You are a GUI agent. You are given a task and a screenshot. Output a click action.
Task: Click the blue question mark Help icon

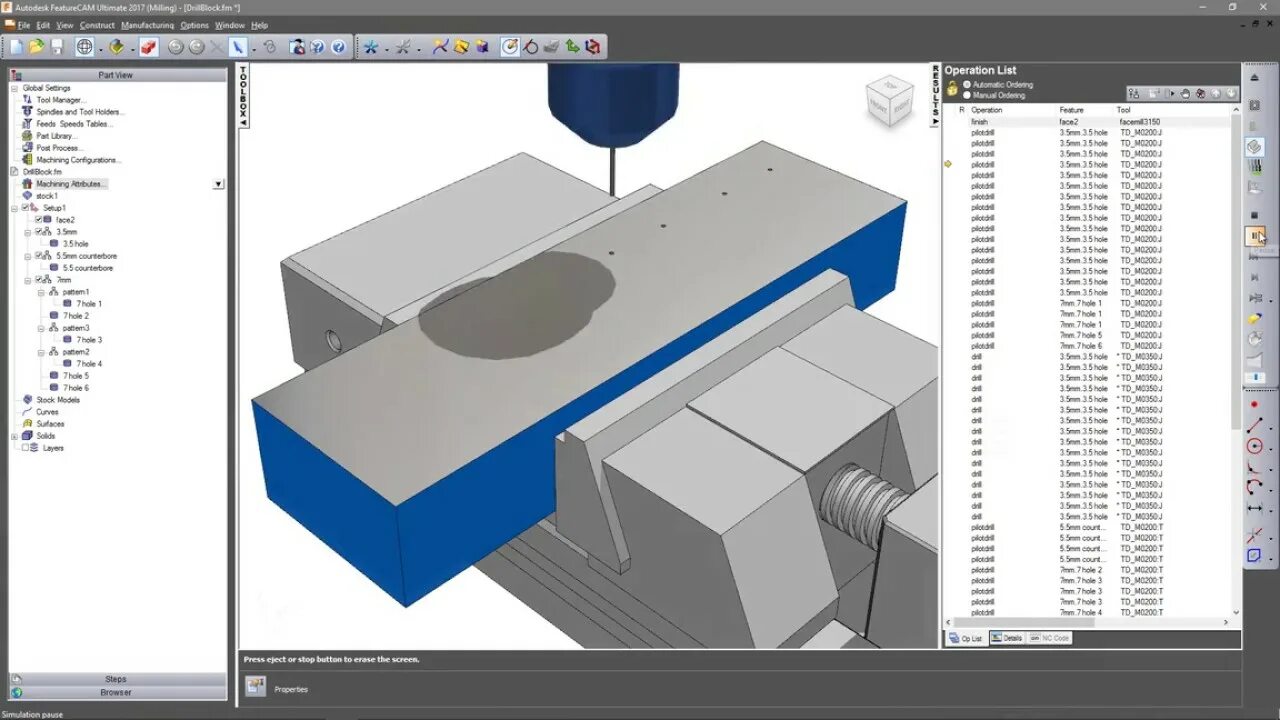[x=338, y=46]
